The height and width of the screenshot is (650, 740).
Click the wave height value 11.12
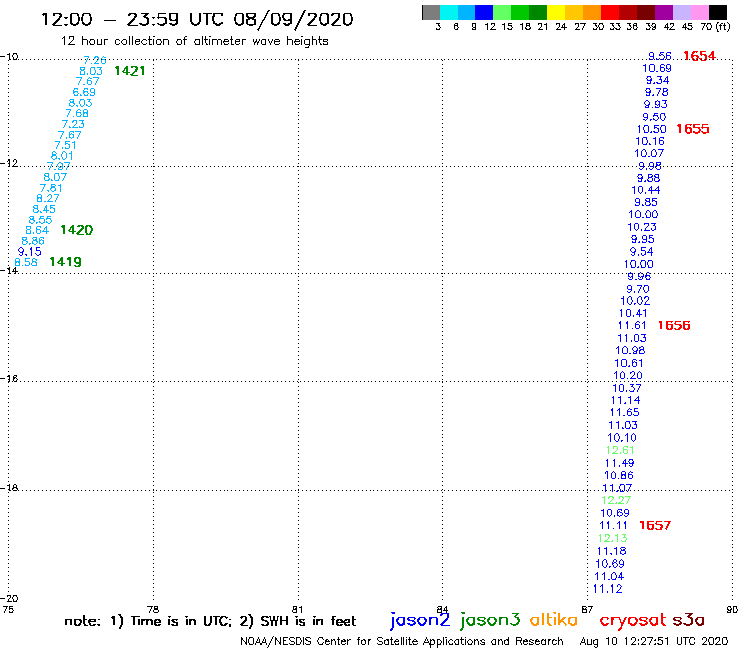pos(607,589)
